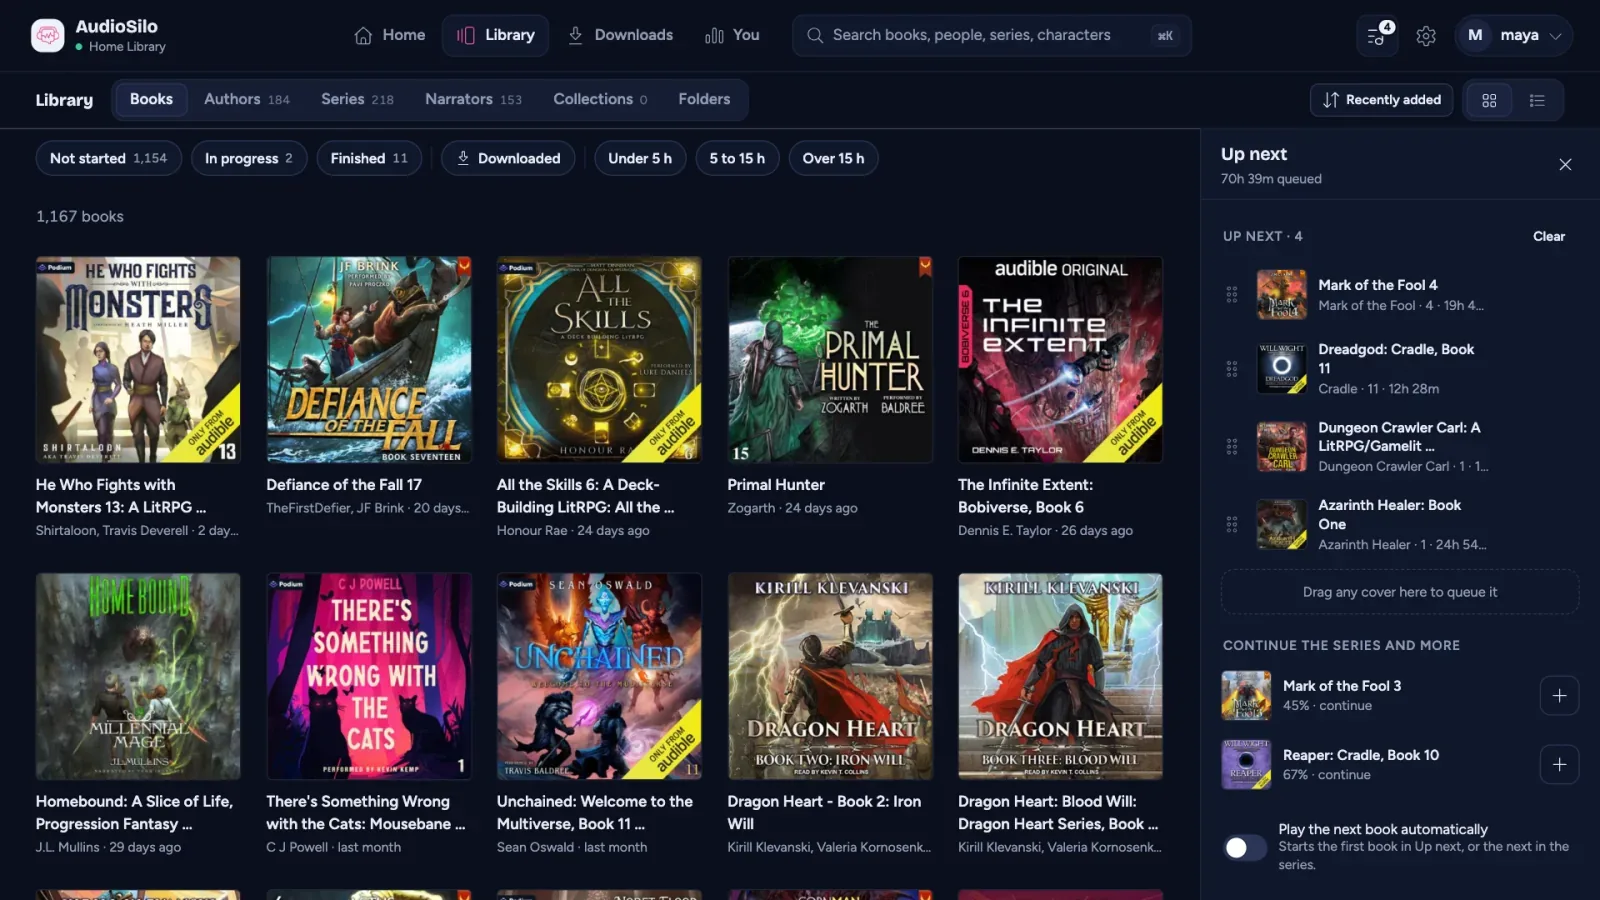This screenshot has width=1600, height=900.
Task: Filter books Under 5 h
Action: (x=640, y=158)
